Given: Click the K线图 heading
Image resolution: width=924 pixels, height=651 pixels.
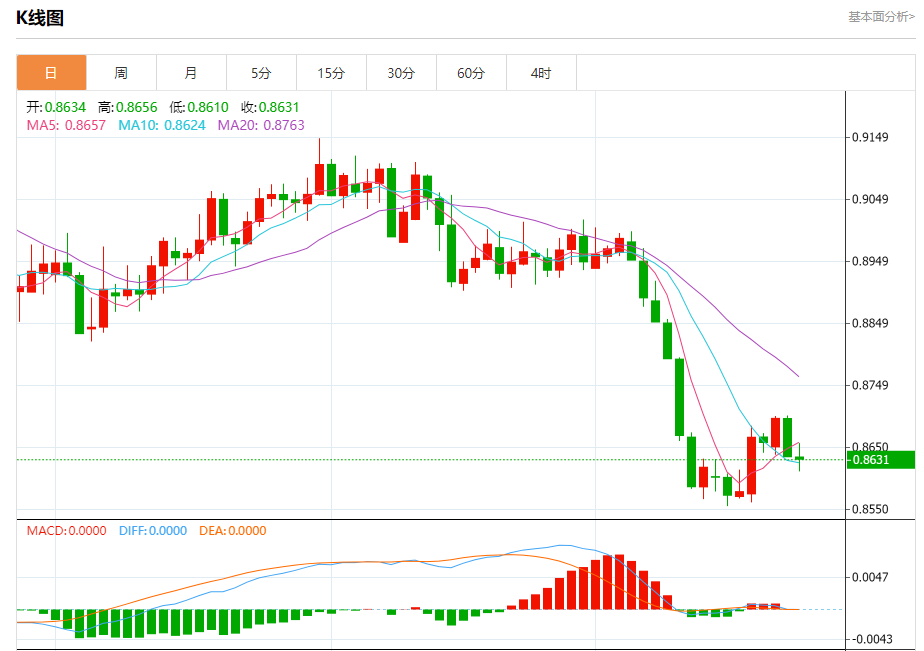Looking at the screenshot, I should pos(39,18).
